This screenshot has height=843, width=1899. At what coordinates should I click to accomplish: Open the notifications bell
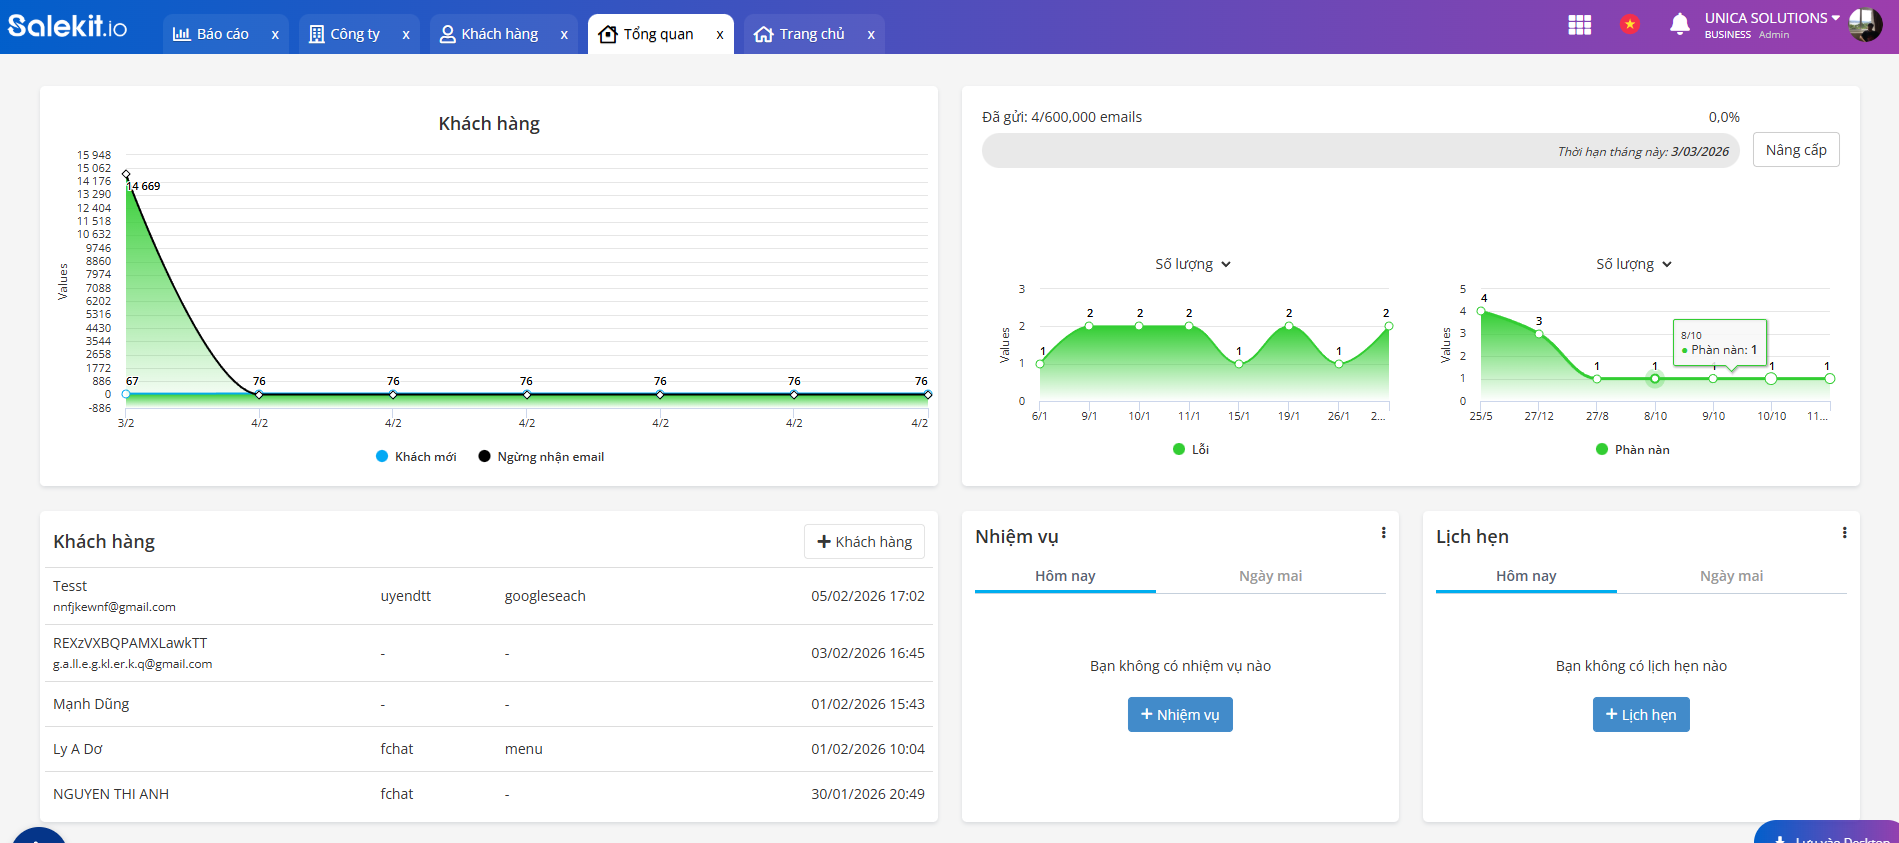(1679, 25)
